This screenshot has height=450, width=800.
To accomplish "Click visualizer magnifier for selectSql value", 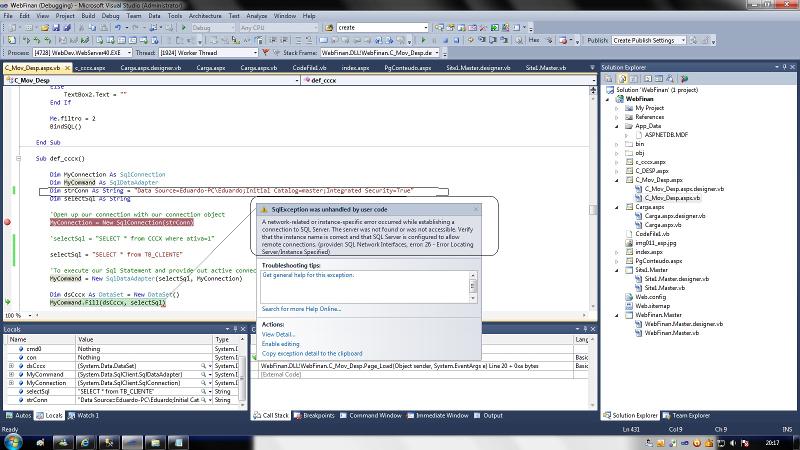I will (x=203, y=391).
